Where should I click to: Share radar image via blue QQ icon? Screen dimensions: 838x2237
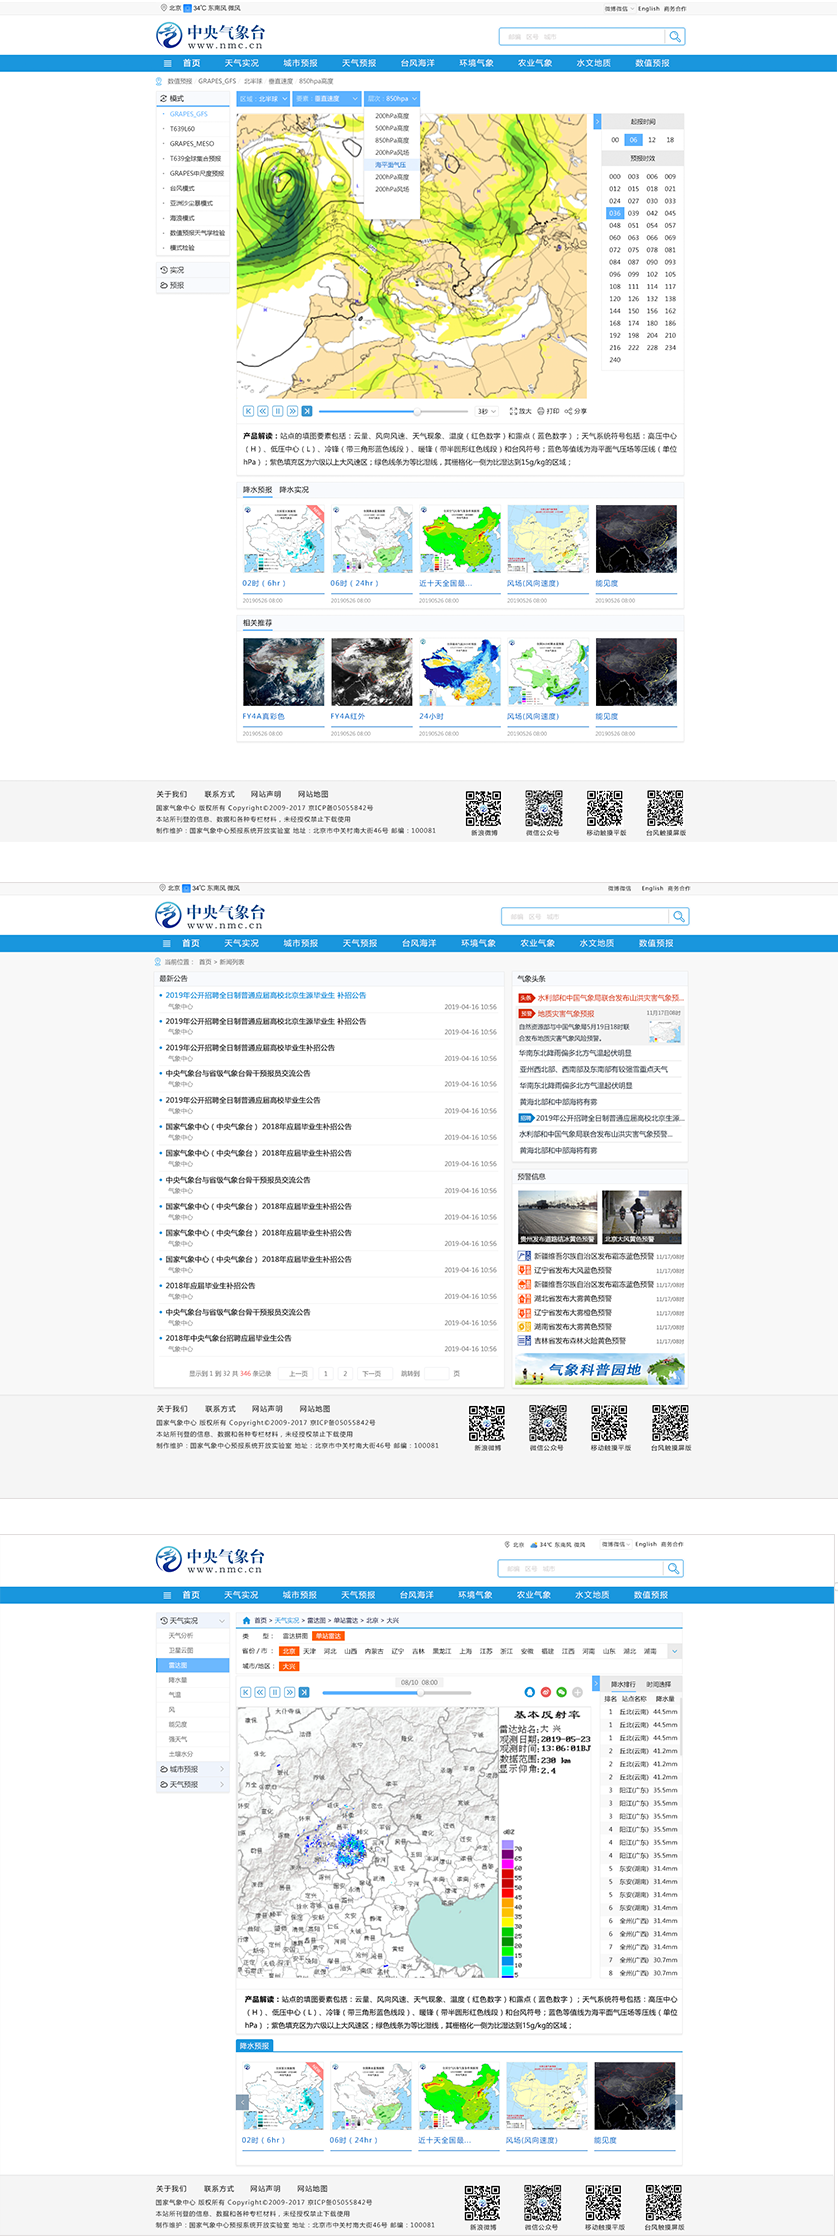coord(530,1692)
